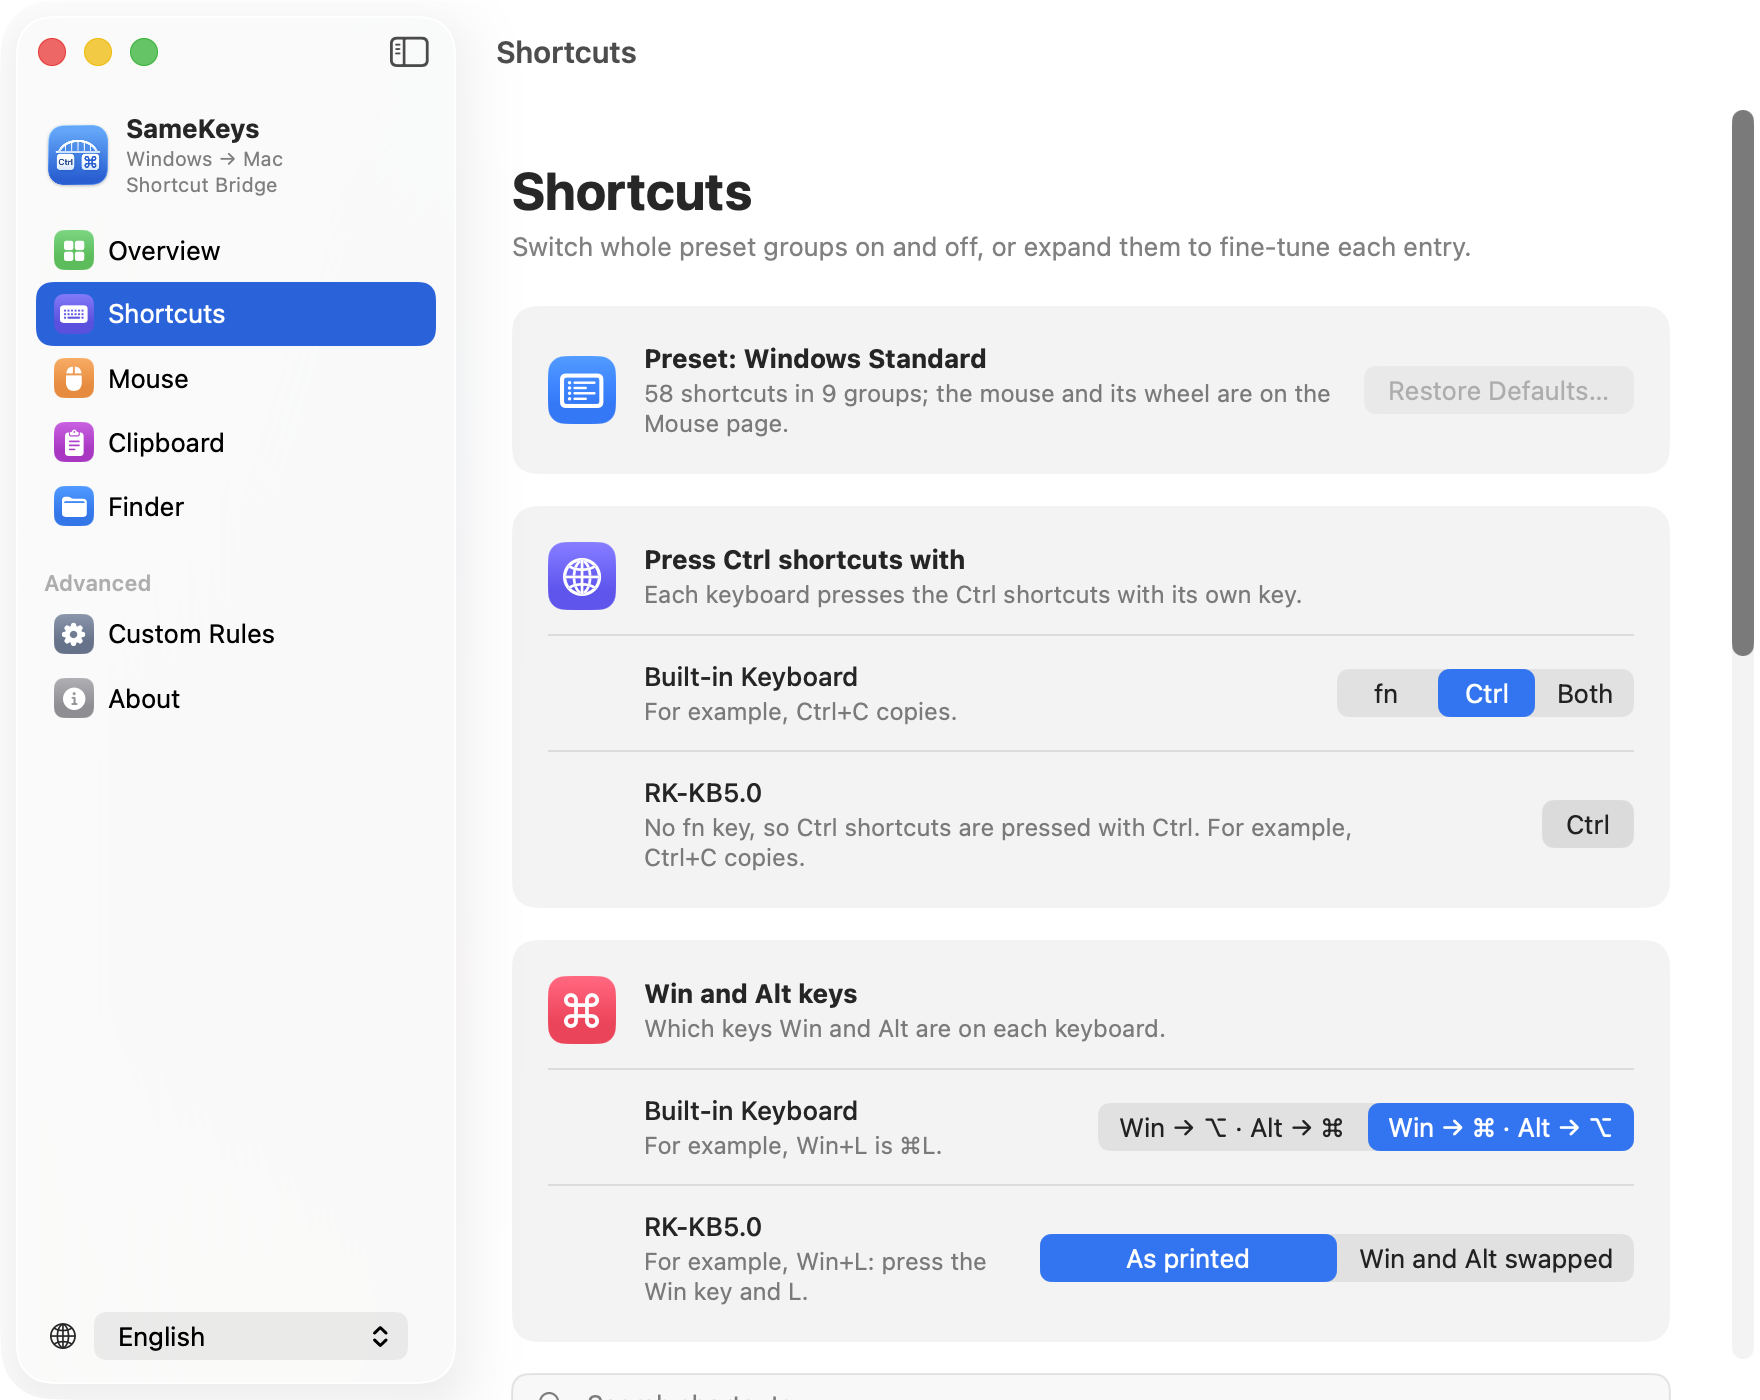Select Both for Built-in Keyboard
Image resolution: width=1760 pixels, height=1400 pixels.
click(x=1584, y=693)
